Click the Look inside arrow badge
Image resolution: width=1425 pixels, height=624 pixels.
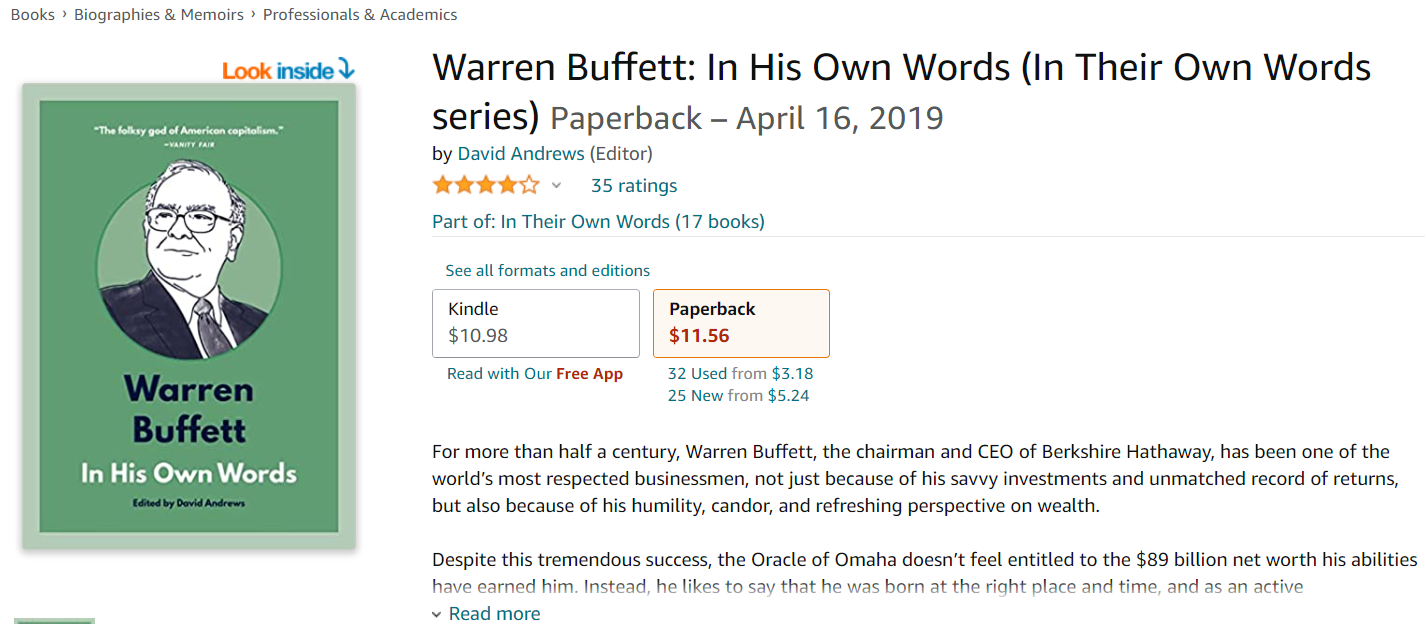point(288,70)
